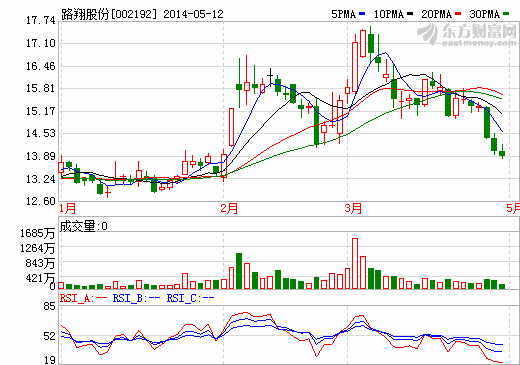Click the 2014-05-12 date in header

pos(193,14)
